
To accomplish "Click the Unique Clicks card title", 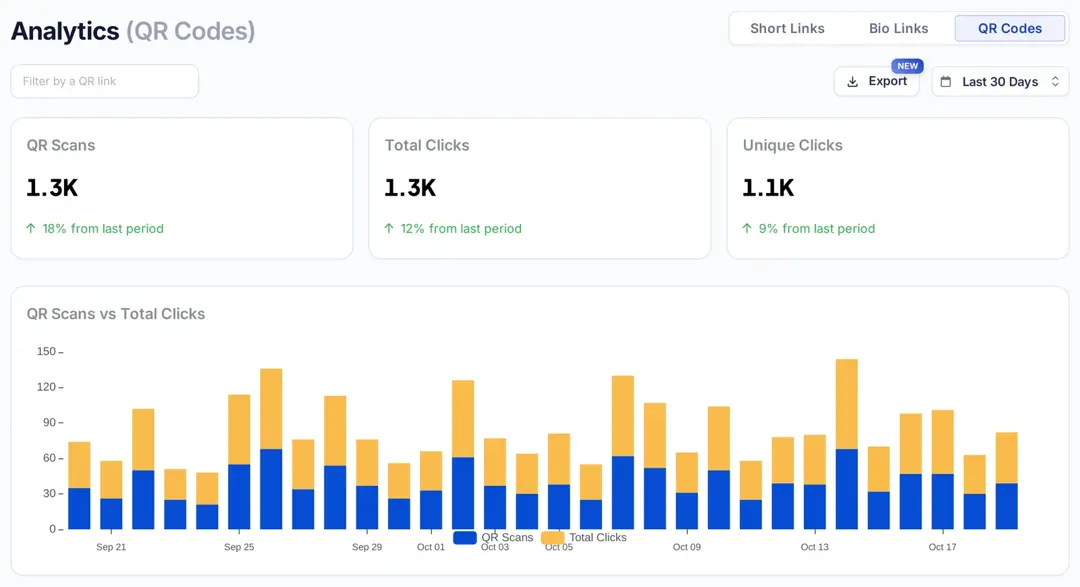I will click(x=792, y=145).
